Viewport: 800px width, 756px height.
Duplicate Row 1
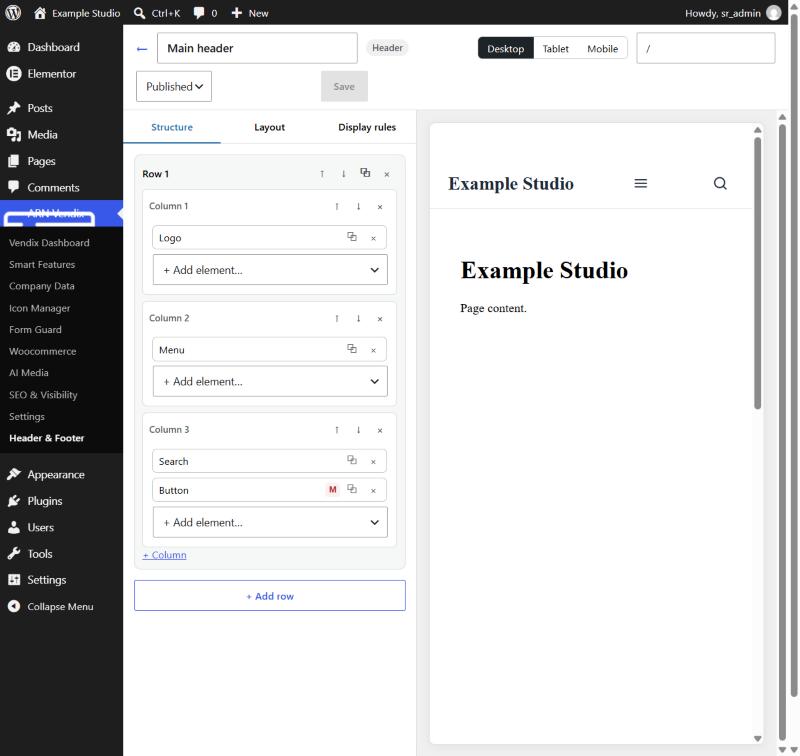tap(365, 173)
